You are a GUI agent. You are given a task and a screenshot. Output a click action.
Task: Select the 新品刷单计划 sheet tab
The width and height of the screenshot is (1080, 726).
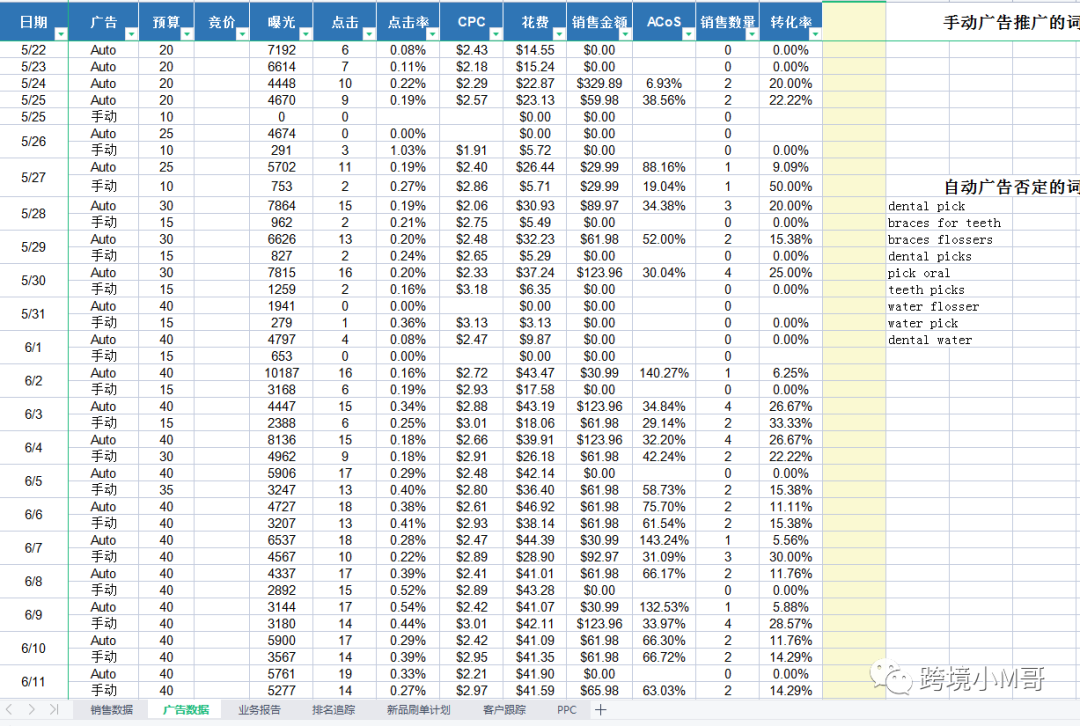(420, 710)
